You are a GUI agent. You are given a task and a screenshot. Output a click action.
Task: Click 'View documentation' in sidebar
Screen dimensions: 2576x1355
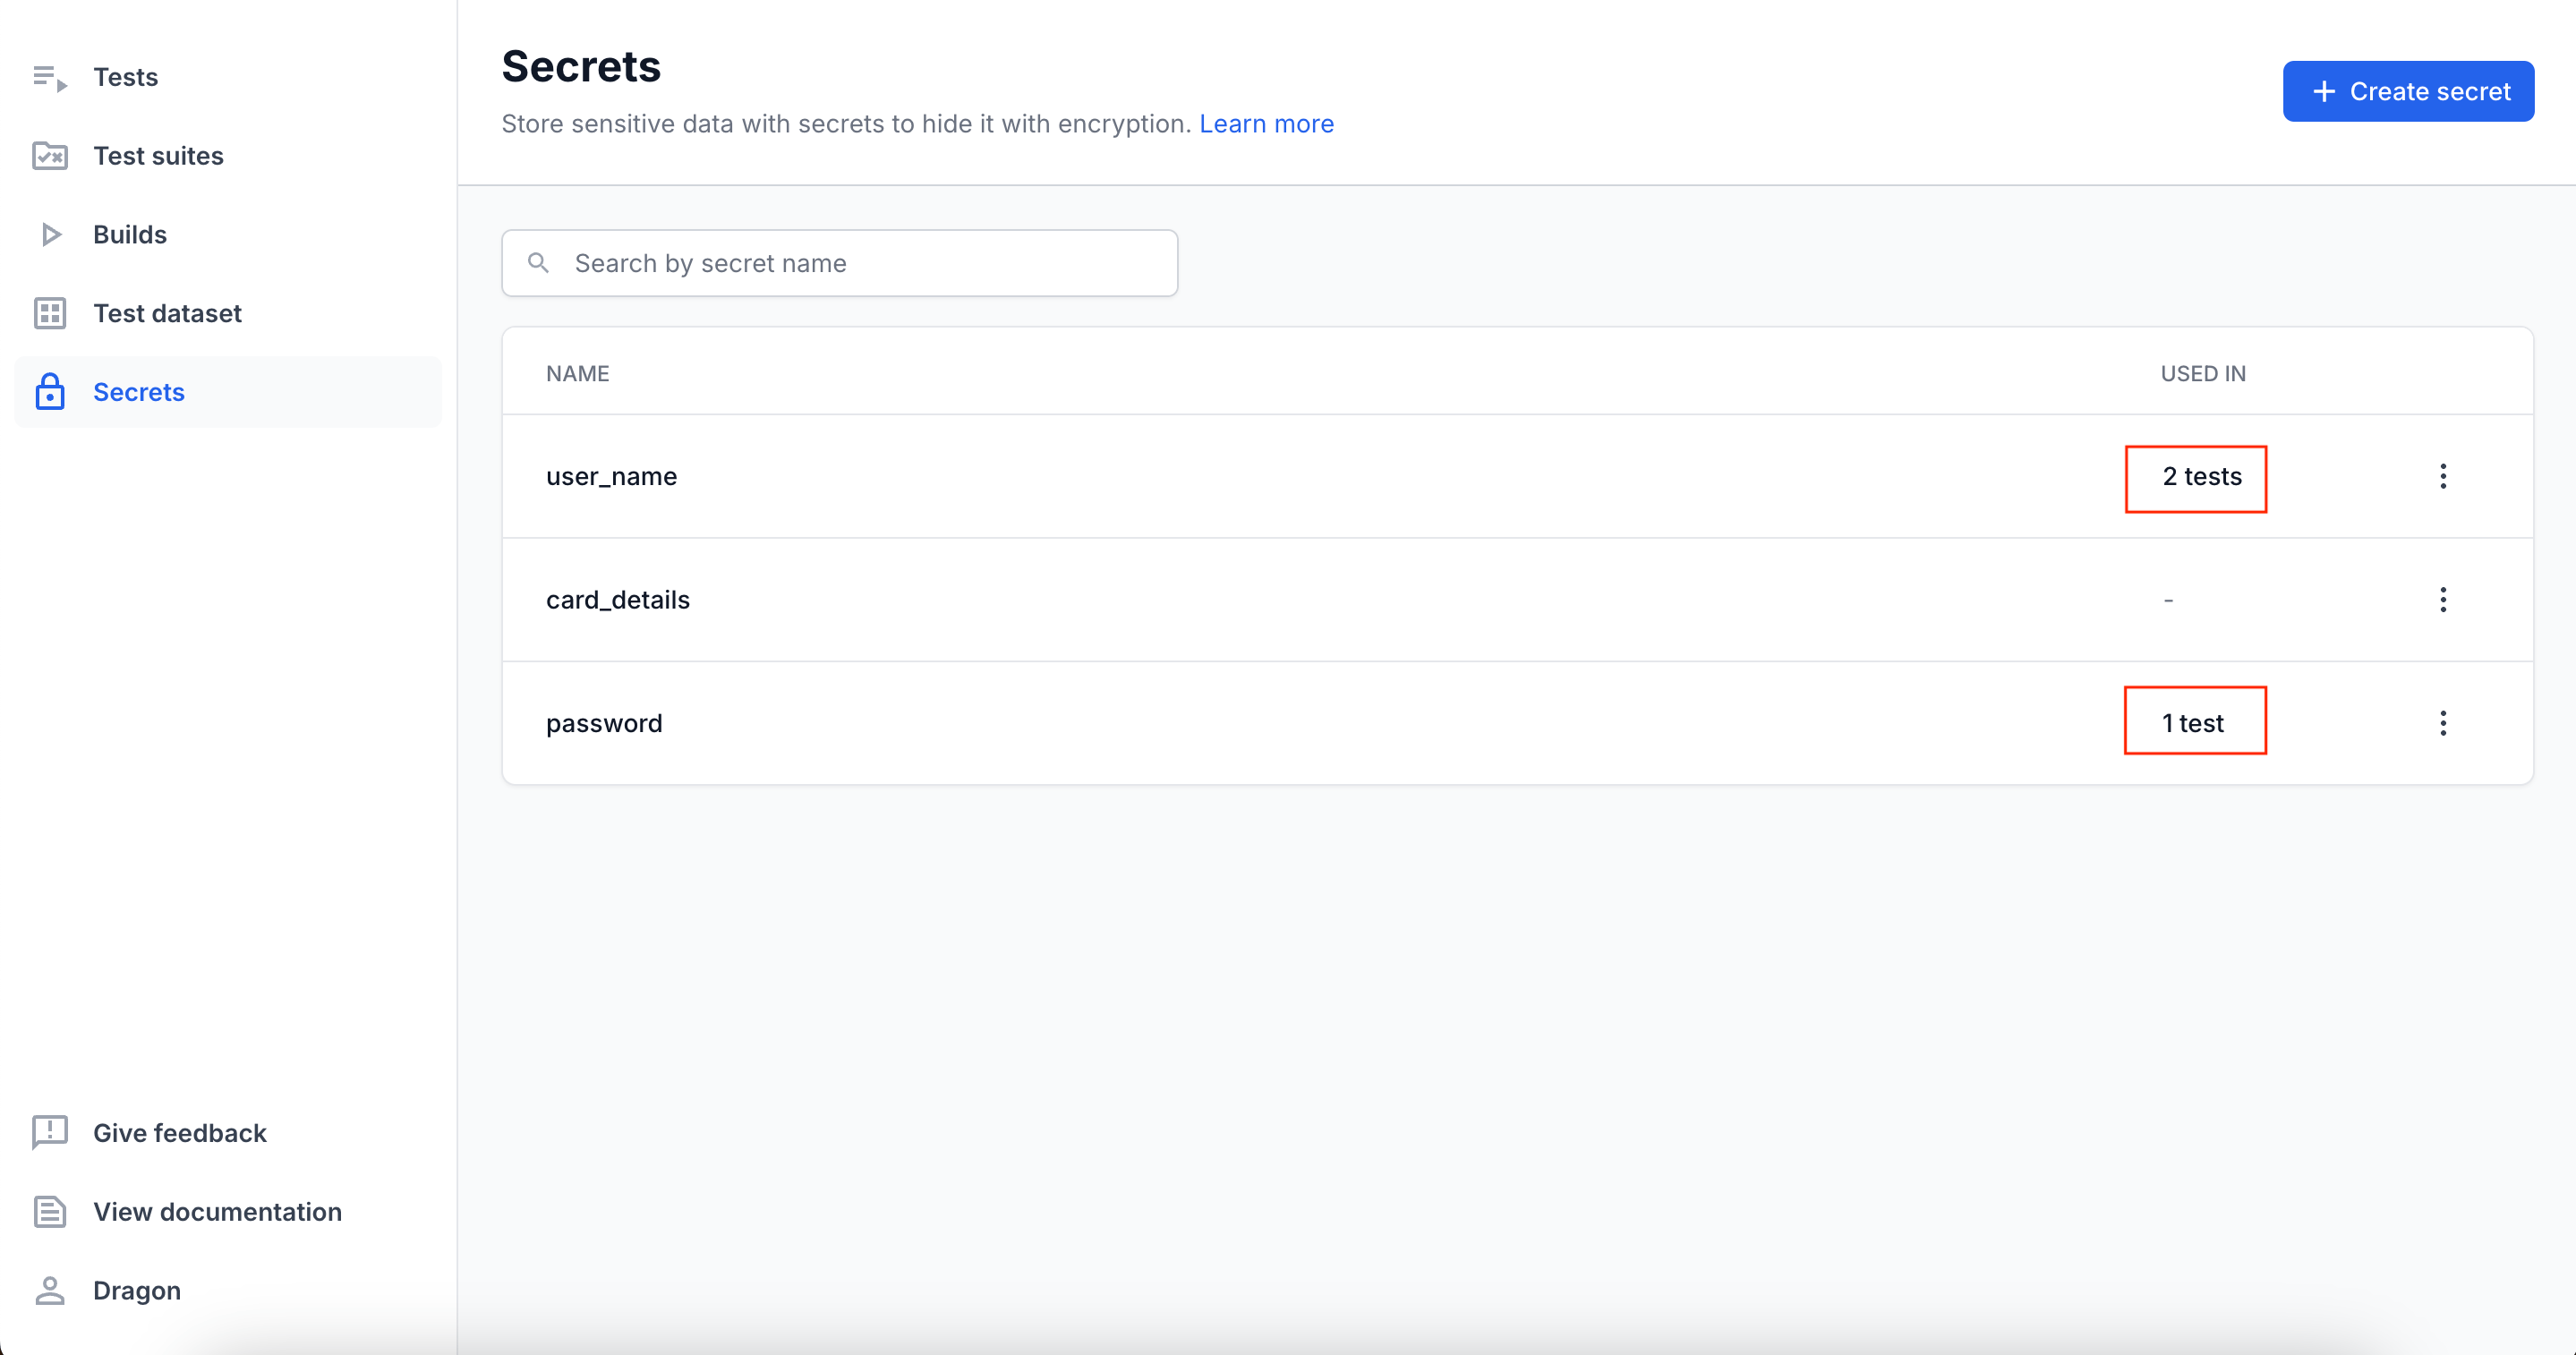point(217,1212)
